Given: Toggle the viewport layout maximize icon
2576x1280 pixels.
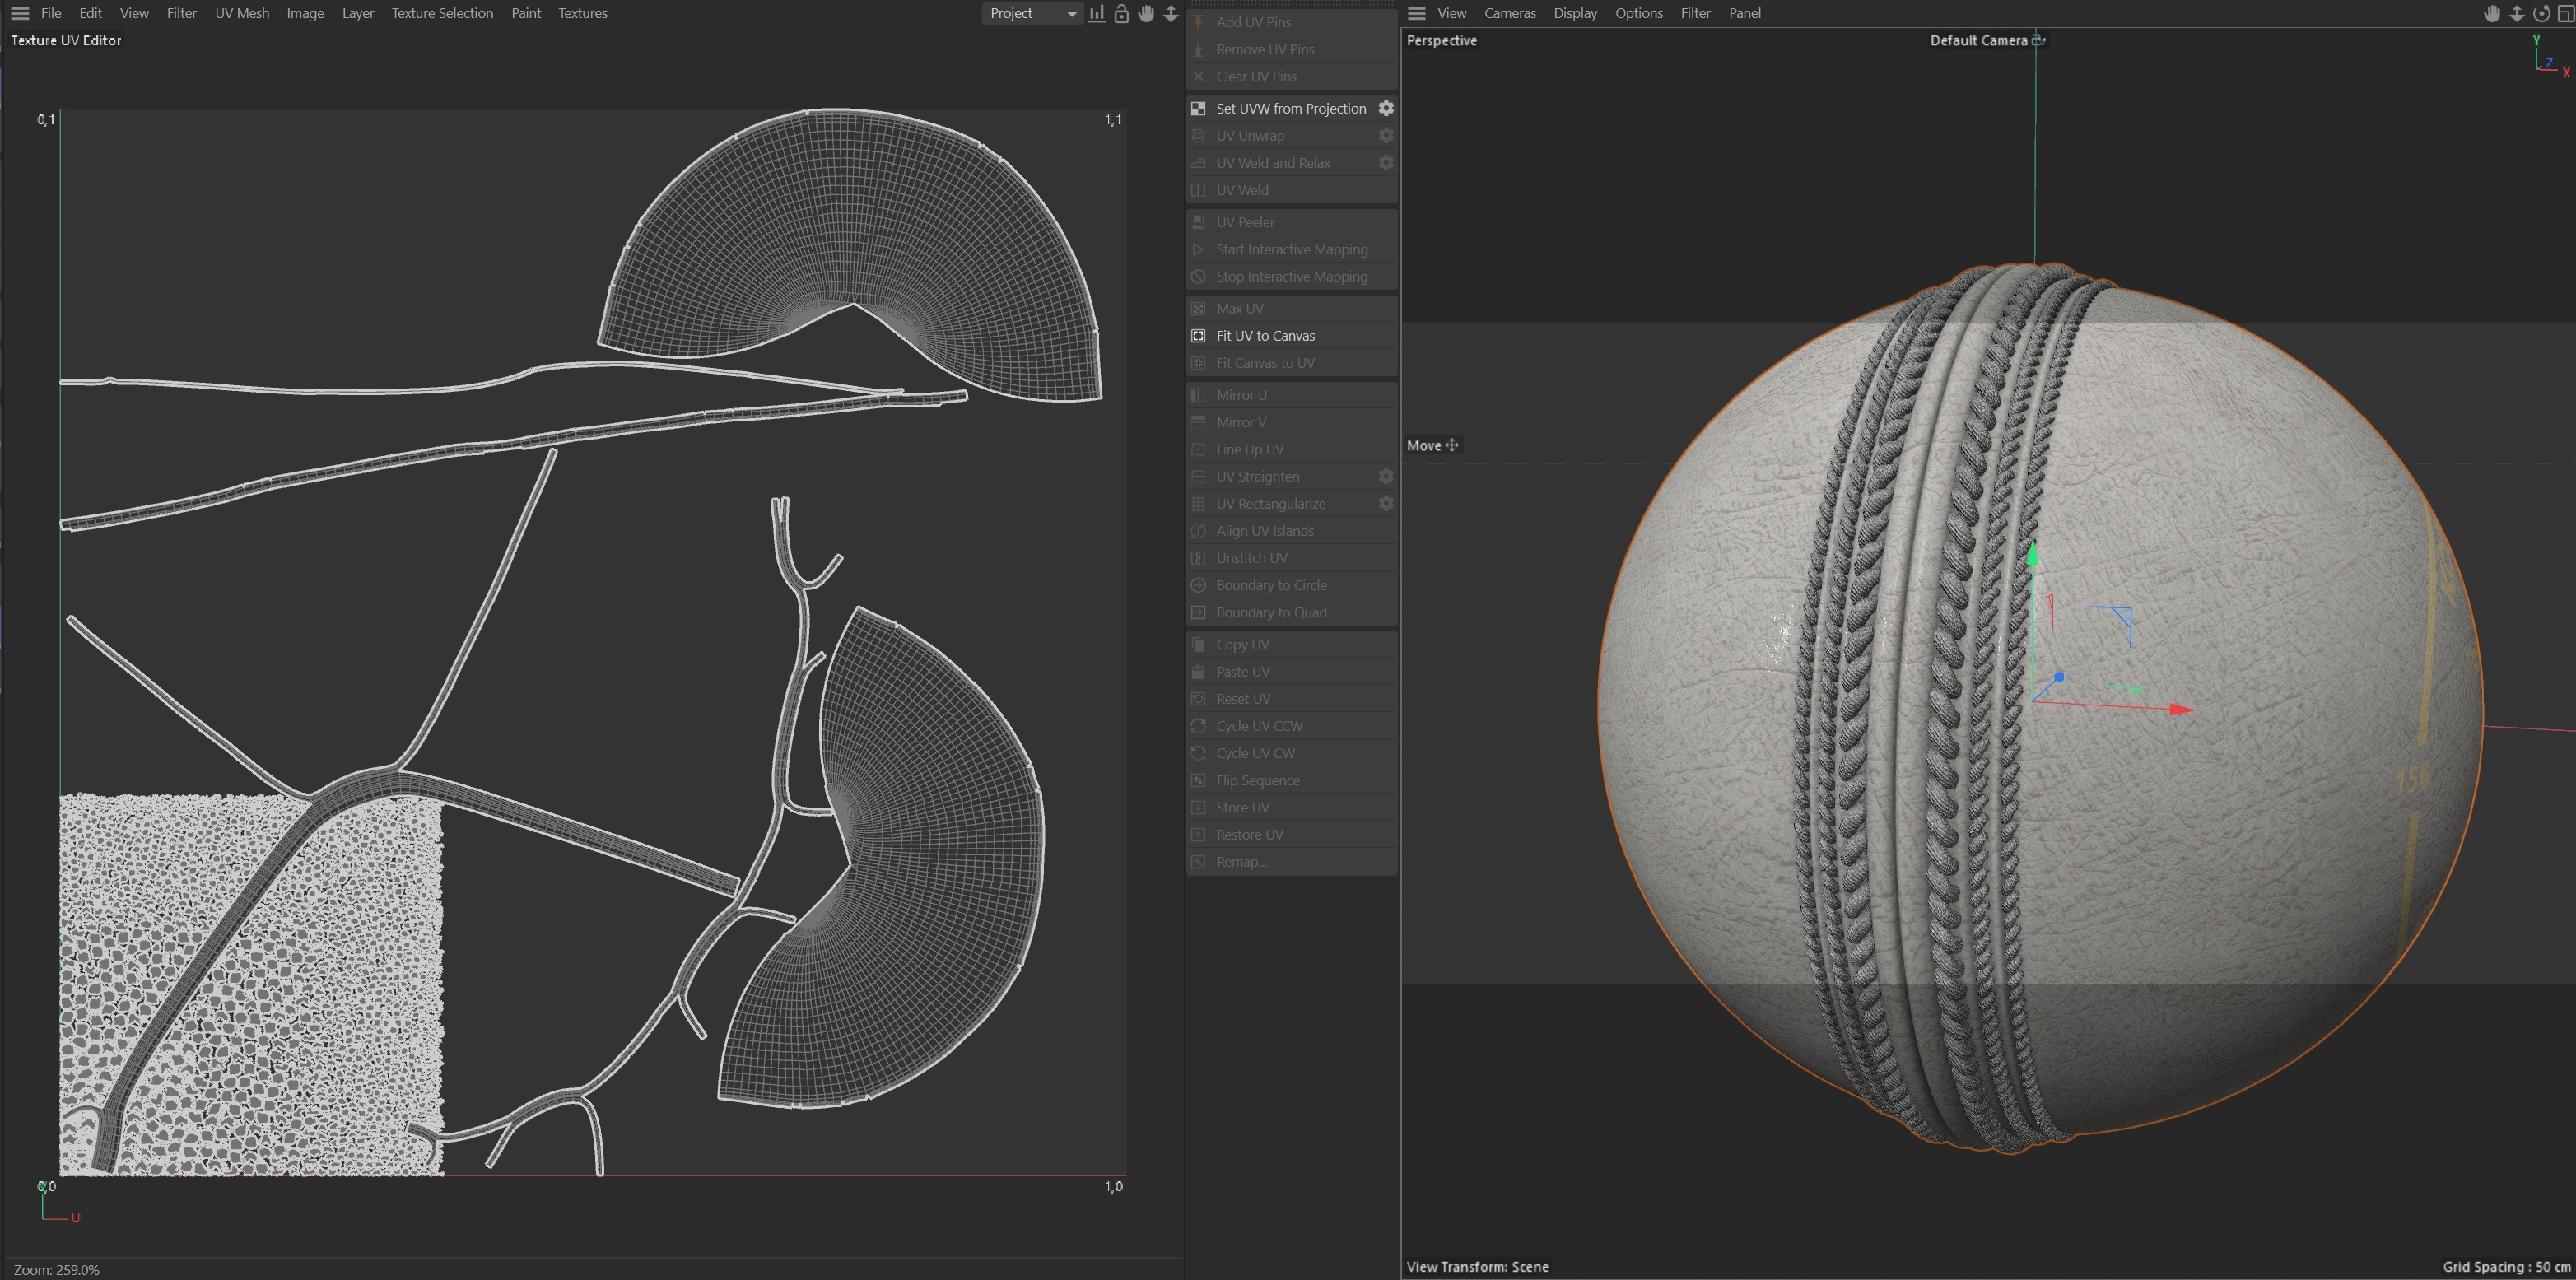Looking at the screenshot, I should [2565, 13].
